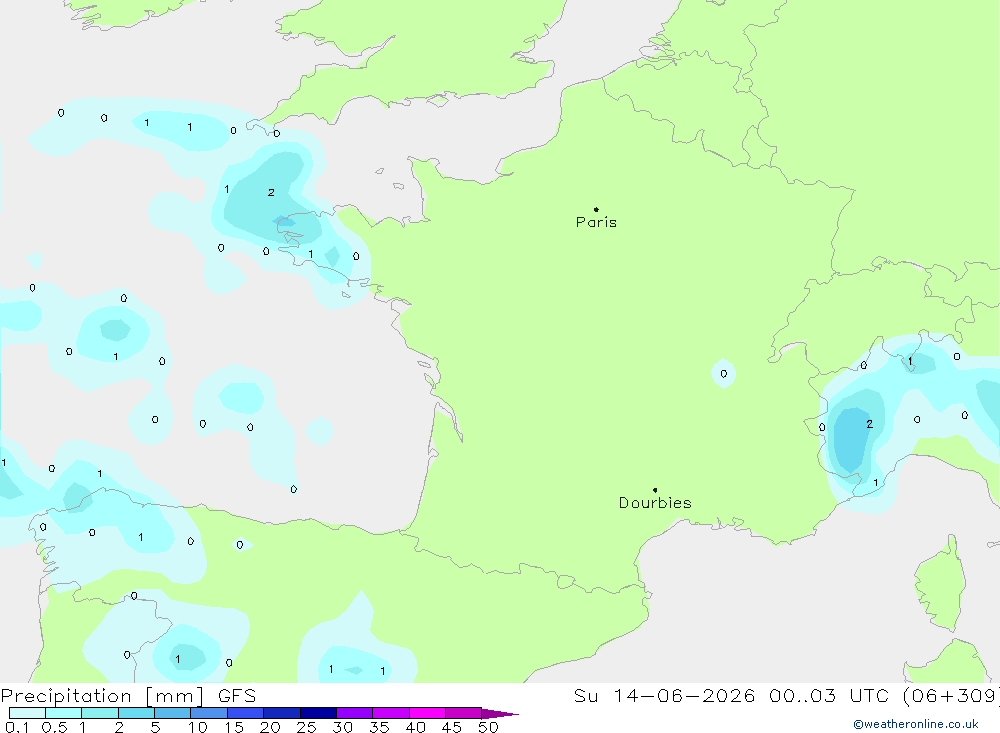The width and height of the screenshot is (1000, 733).
Task: Click the '00..03 UTC' time range text
Action: pyautogui.click(x=829, y=695)
